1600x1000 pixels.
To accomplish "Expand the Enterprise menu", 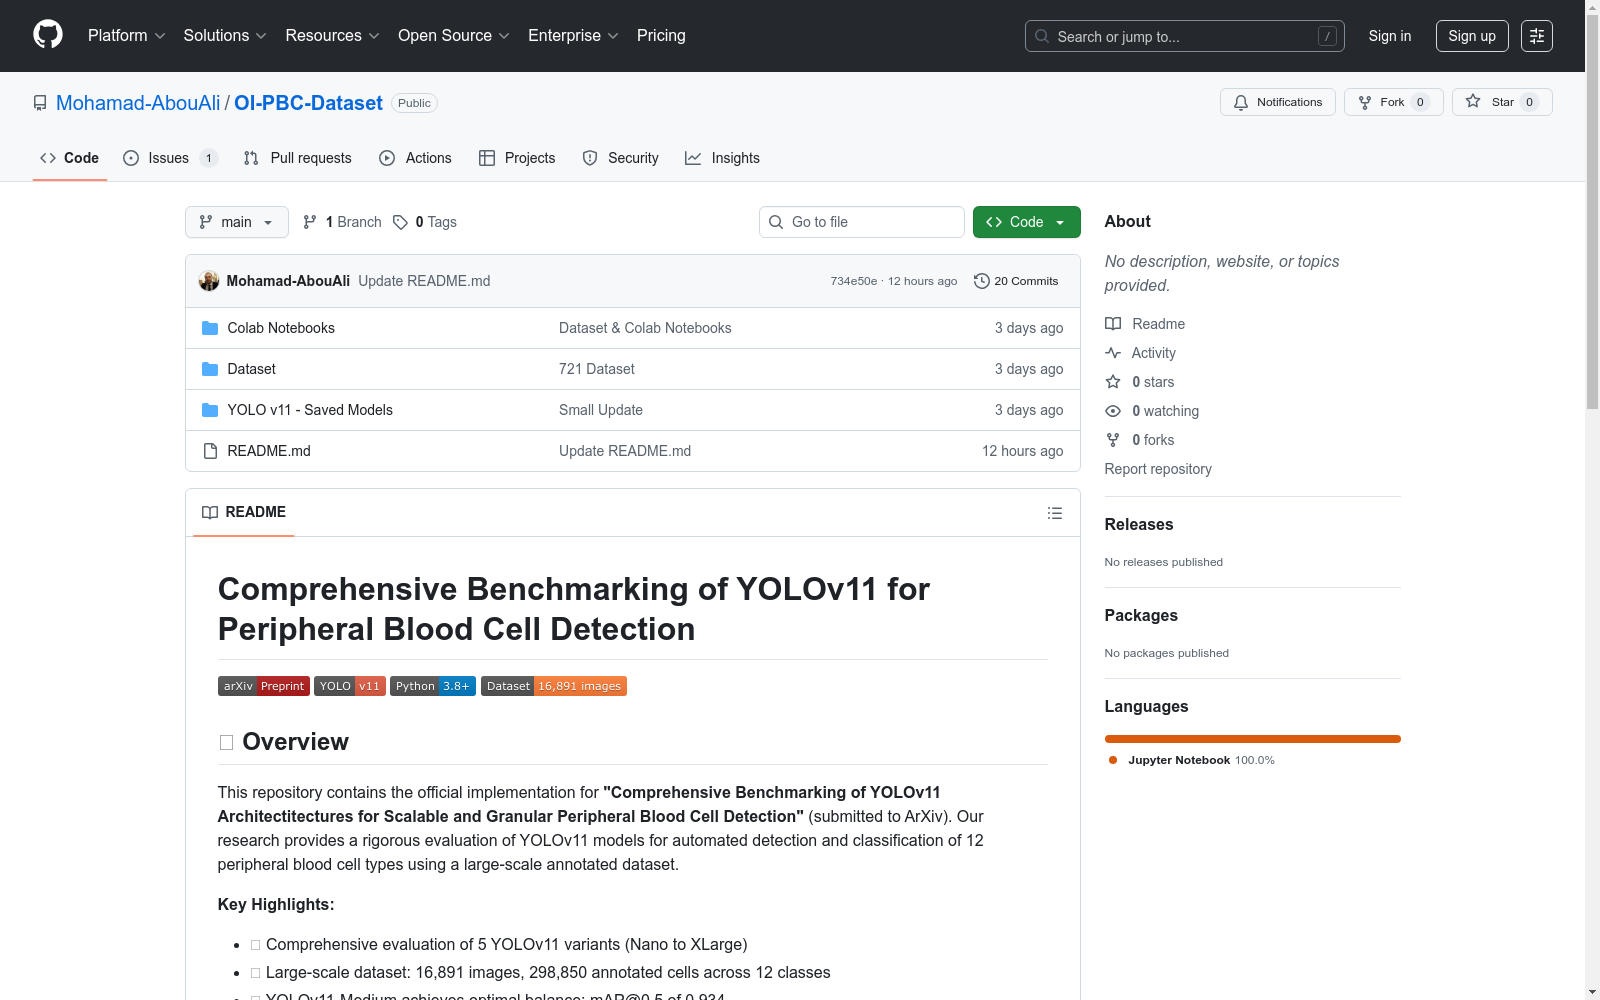I will pyautogui.click(x=573, y=36).
